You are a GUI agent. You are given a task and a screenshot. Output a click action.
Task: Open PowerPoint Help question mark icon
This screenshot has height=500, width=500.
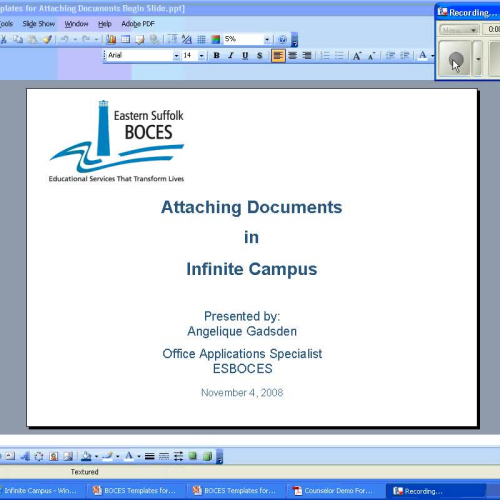click(x=282, y=40)
